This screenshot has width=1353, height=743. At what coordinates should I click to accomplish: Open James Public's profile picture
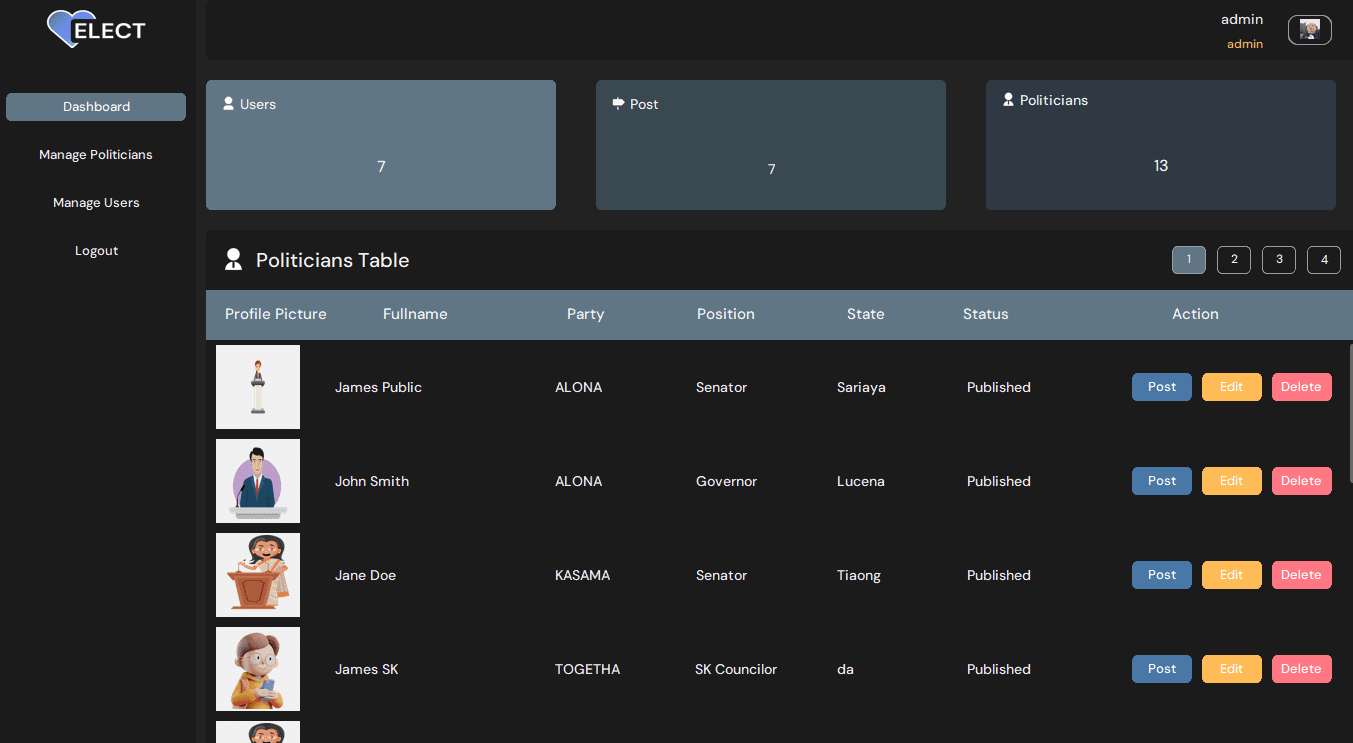tap(258, 387)
